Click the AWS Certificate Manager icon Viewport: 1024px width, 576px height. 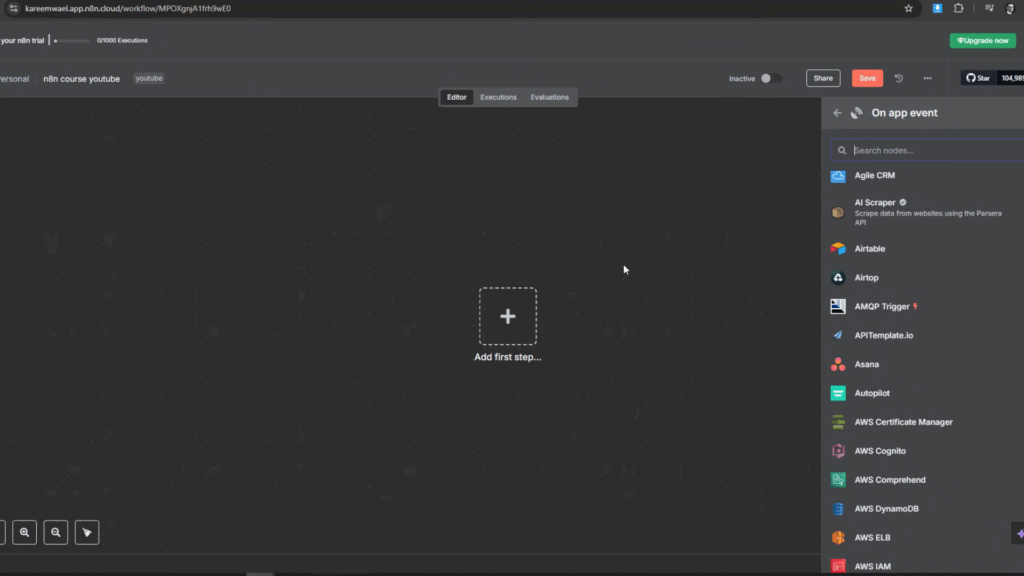[x=838, y=422]
